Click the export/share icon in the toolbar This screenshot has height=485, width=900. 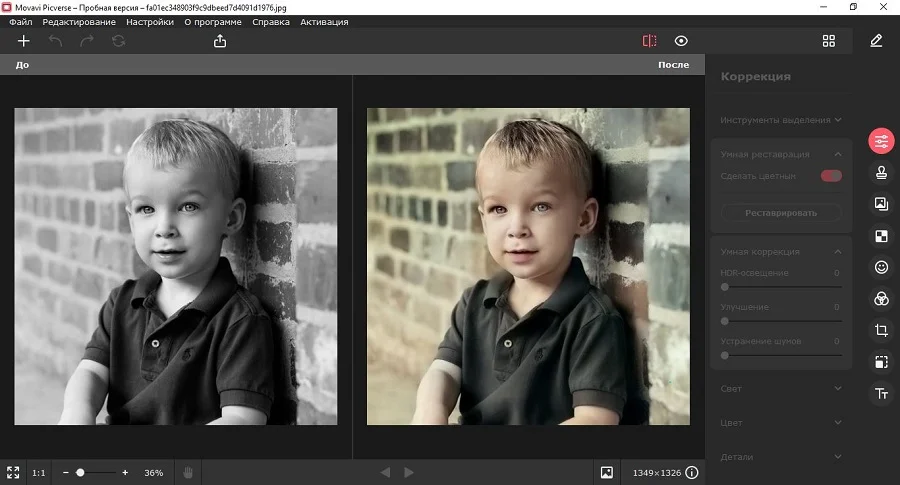[220, 41]
